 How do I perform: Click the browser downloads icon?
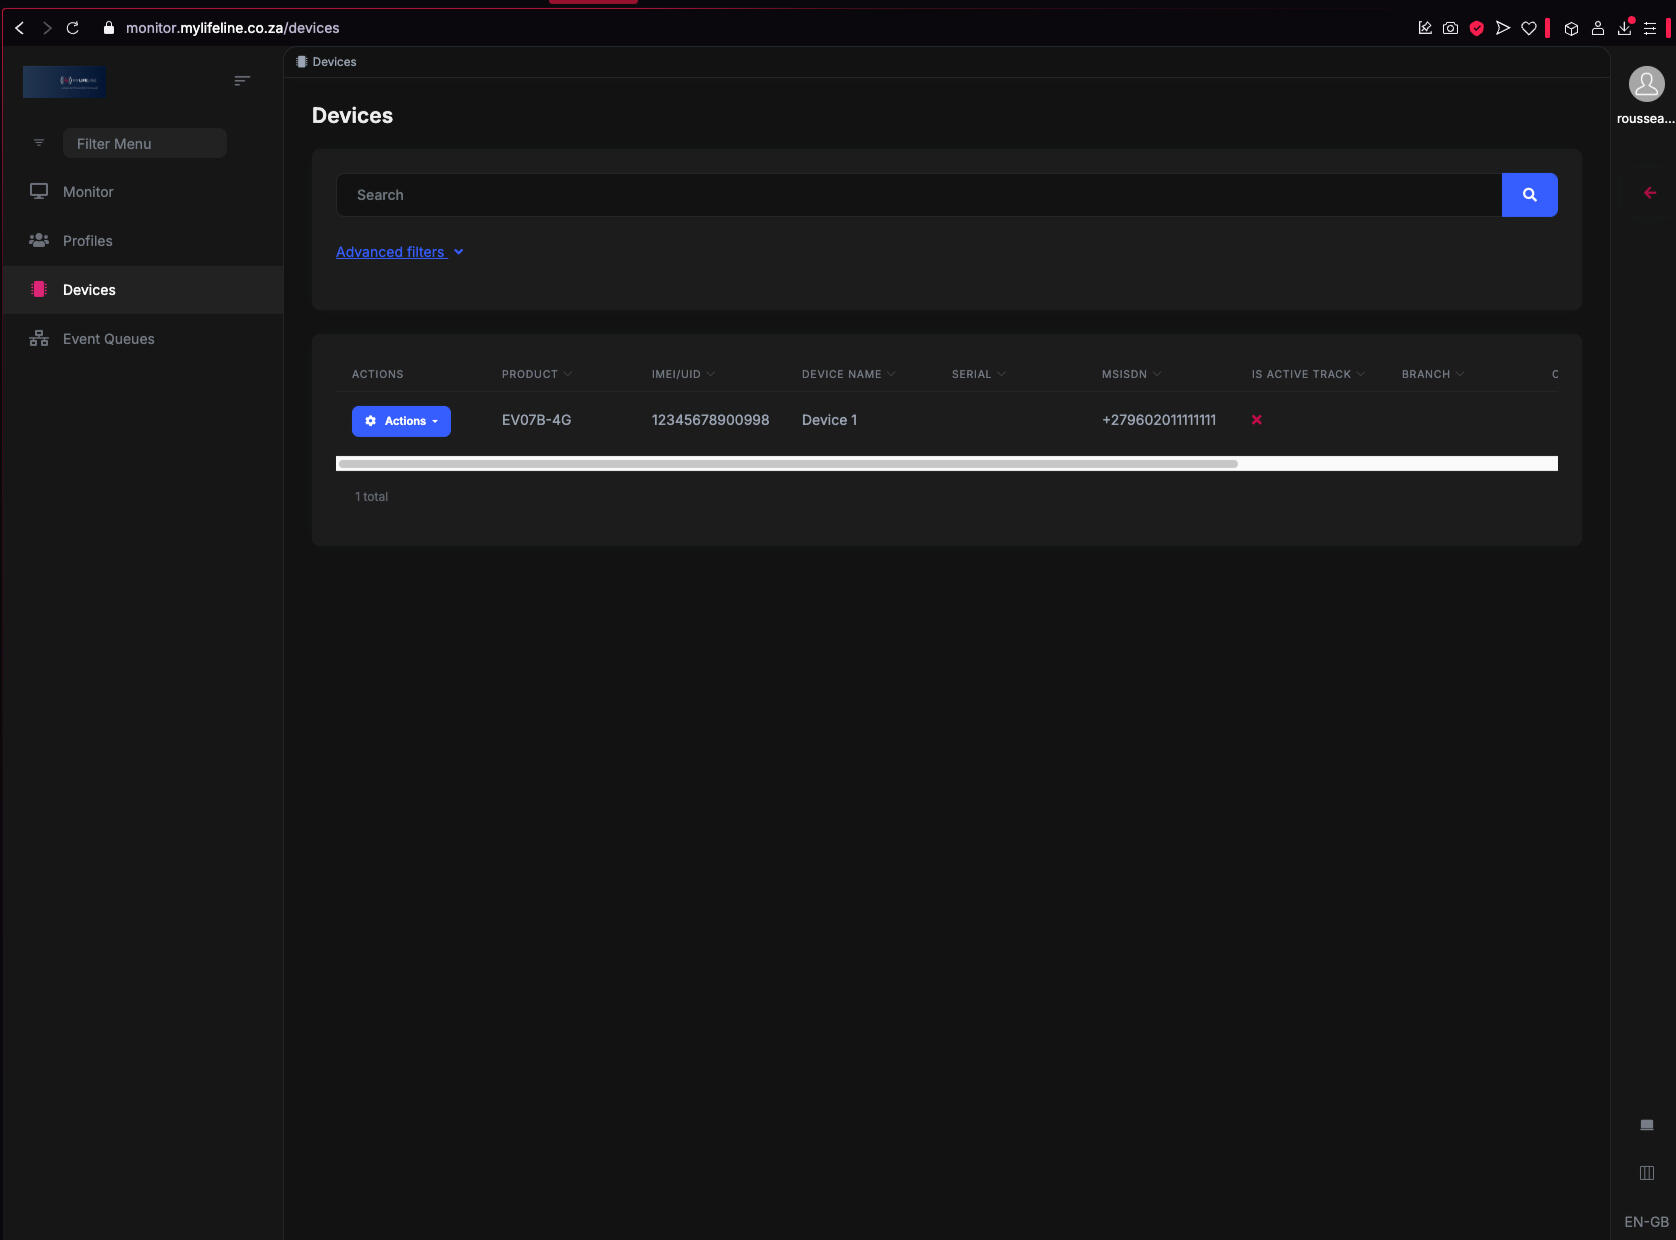(1624, 28)
